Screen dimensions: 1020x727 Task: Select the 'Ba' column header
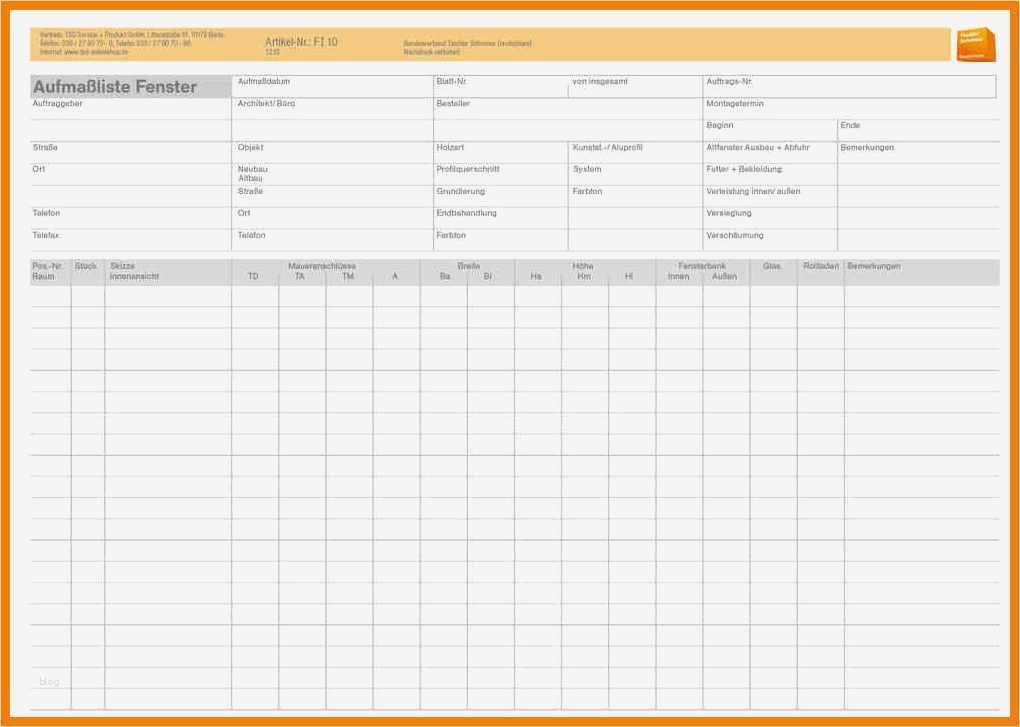[445, 276]
